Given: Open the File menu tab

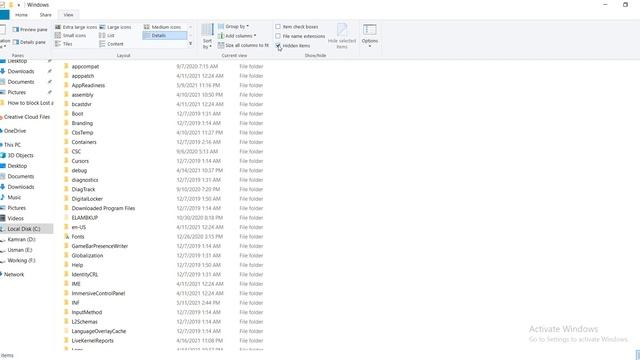Looking at the screenshot, I should point(4,15).
